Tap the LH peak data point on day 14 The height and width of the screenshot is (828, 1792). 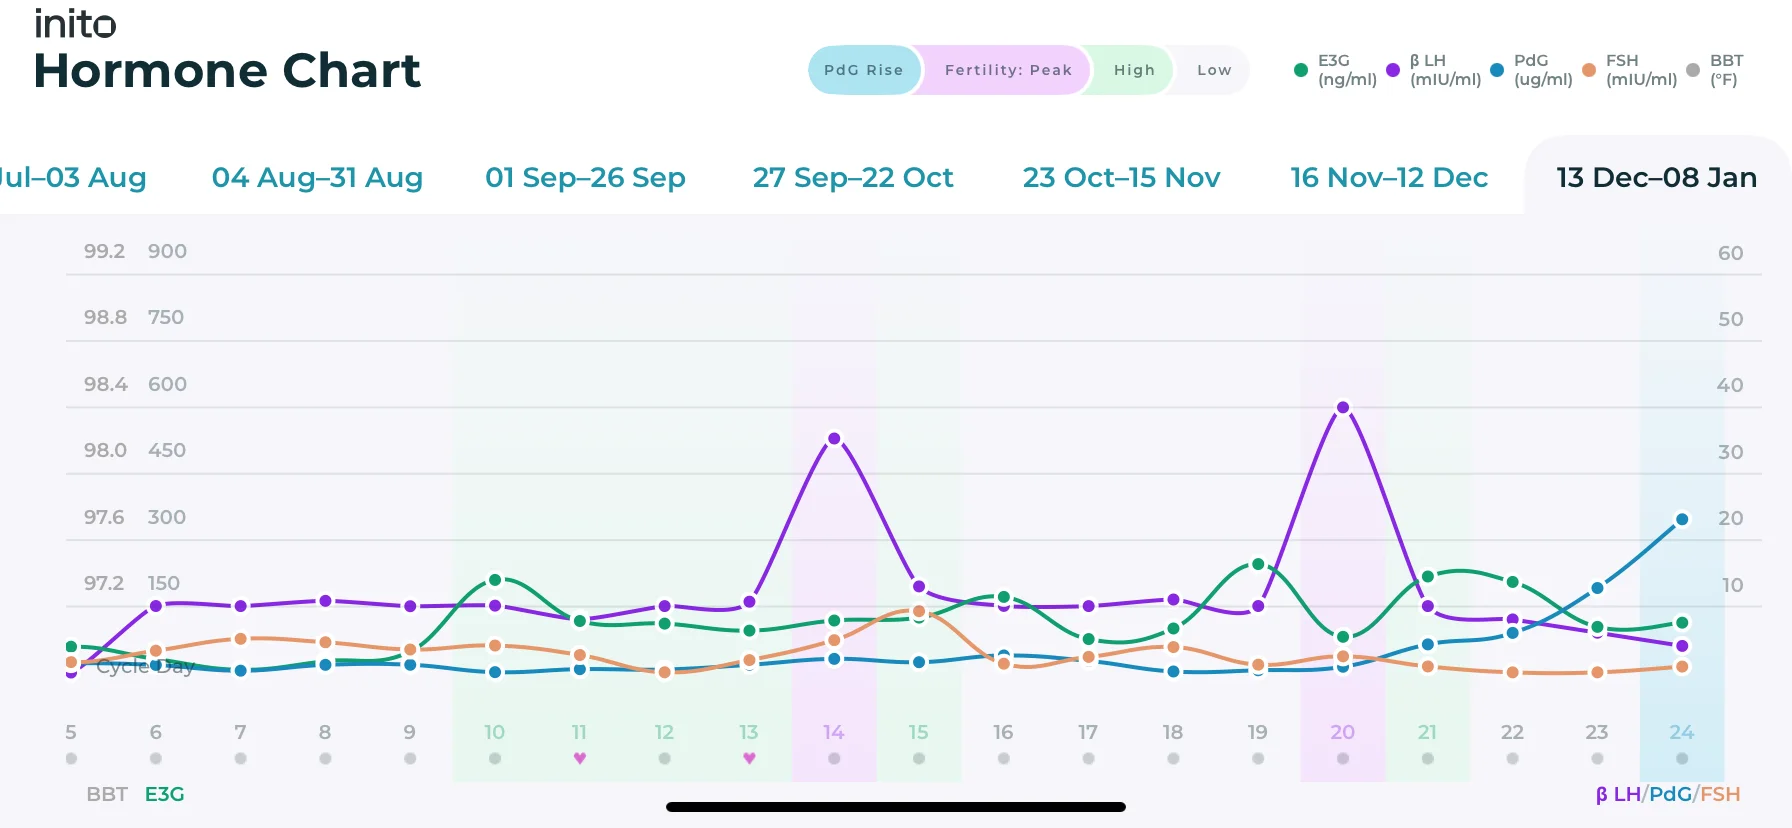(x=834, y=438)
